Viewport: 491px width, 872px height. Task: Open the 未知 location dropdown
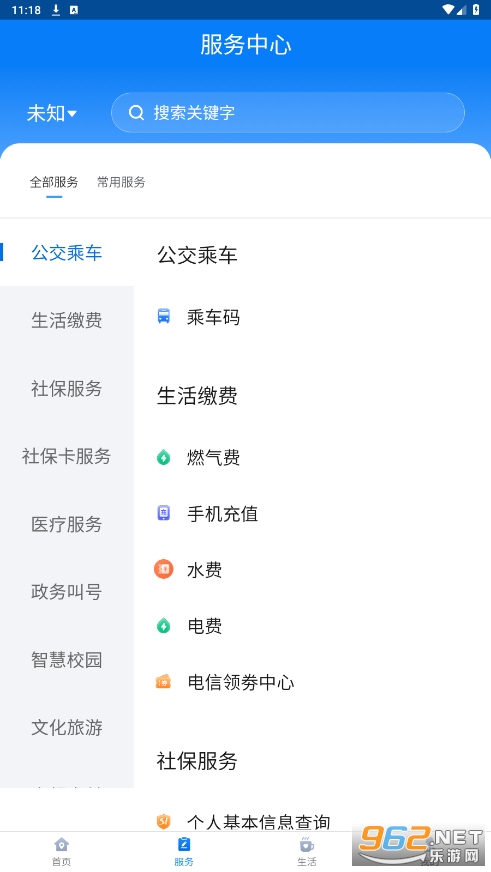coord(52,113)
